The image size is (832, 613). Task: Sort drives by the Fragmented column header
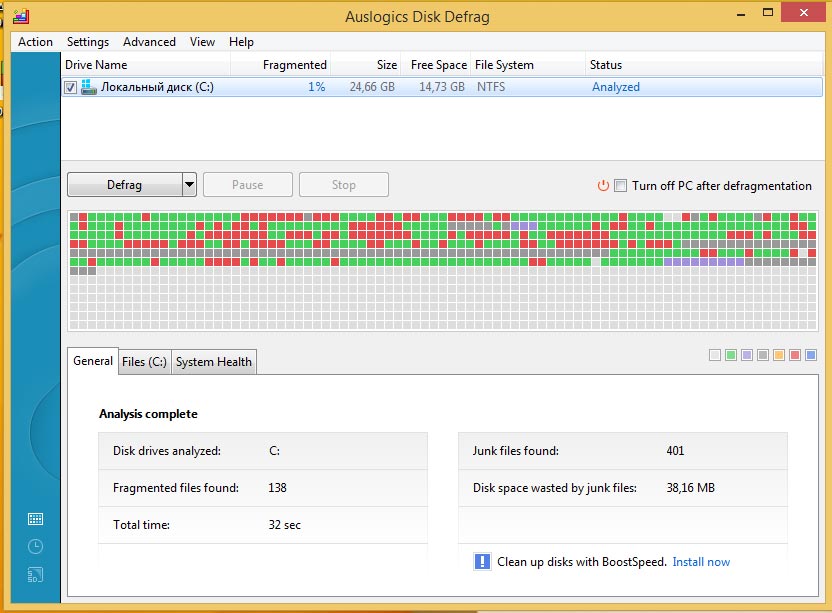[294, 65]
